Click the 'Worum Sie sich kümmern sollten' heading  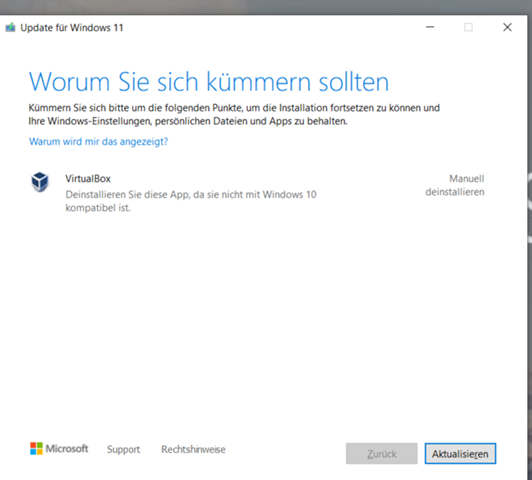(x=209, y=82)
